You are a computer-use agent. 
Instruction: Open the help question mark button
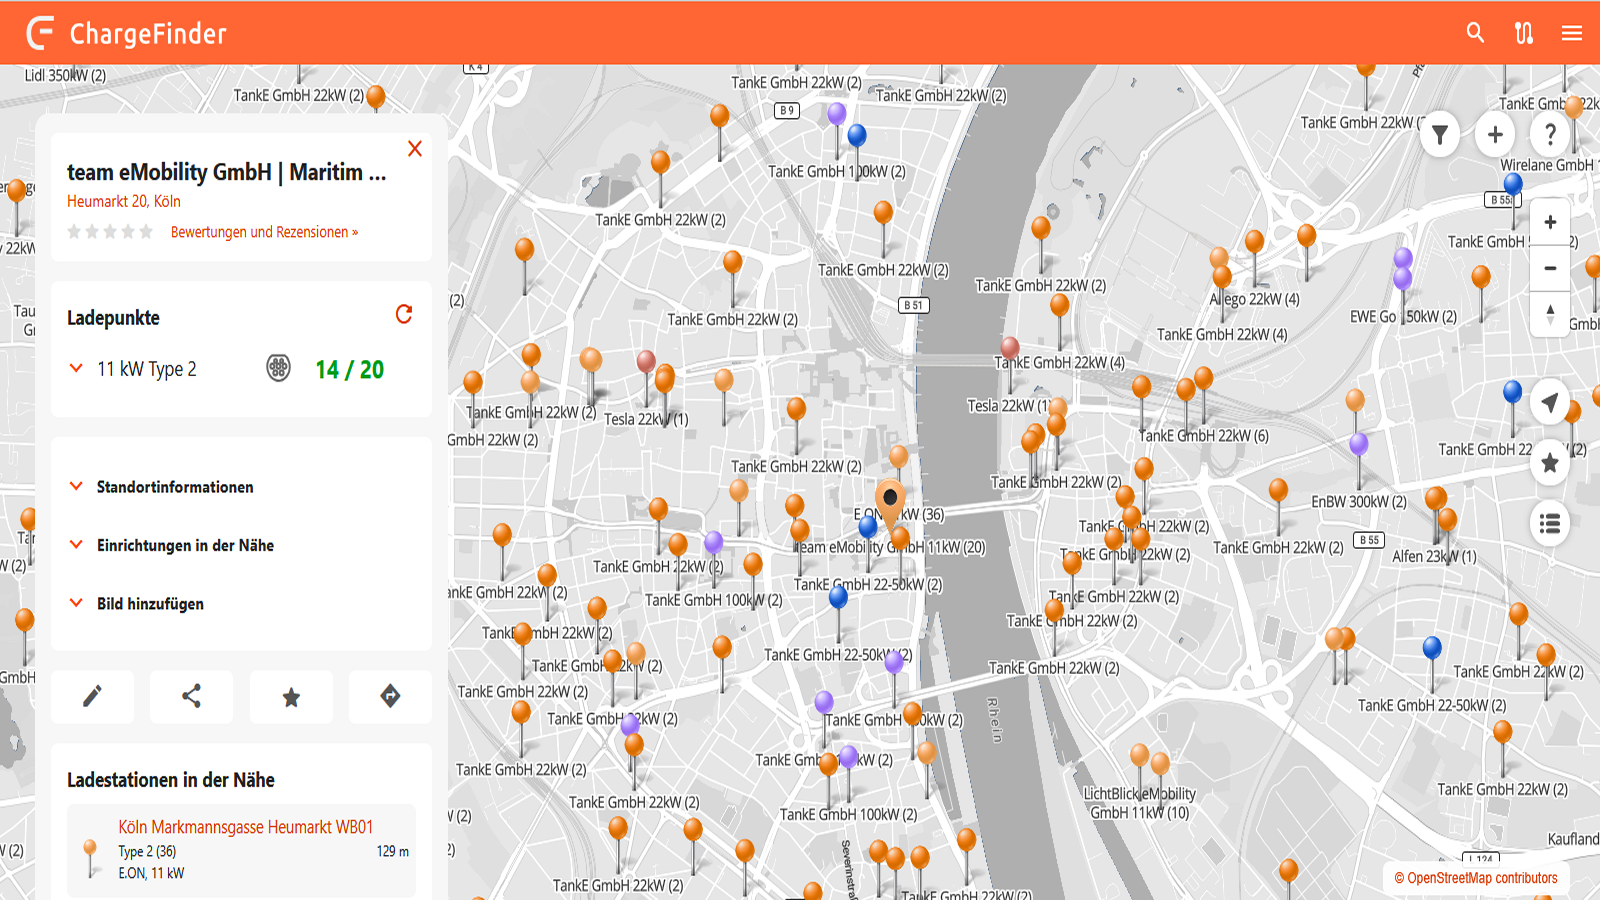pyautogui.click(x=1550, y=134)
